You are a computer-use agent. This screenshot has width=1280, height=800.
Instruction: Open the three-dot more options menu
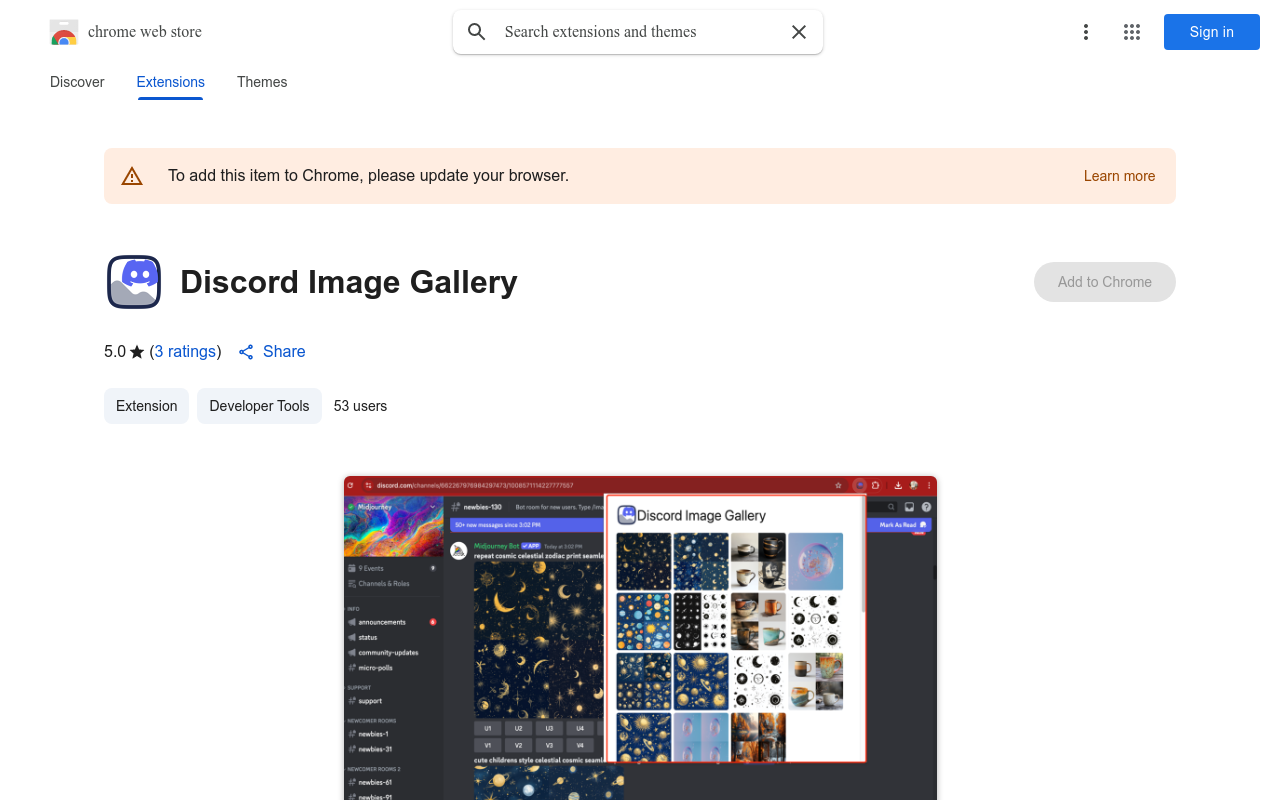[x=1086, y=32]
